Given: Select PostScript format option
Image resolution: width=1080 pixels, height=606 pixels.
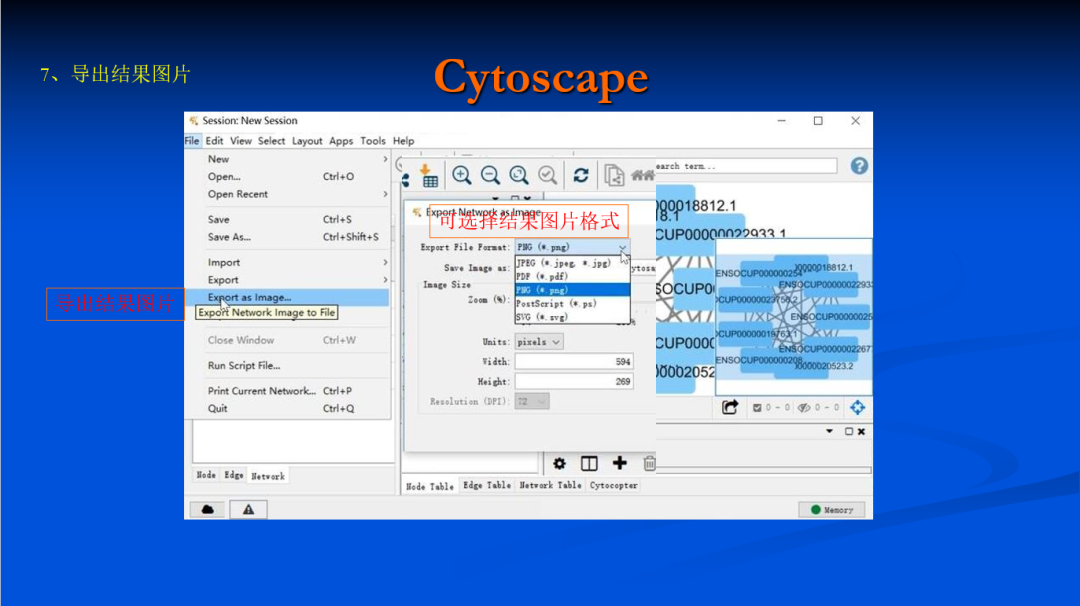Looking at the screenshot, I should pos(572,304).
